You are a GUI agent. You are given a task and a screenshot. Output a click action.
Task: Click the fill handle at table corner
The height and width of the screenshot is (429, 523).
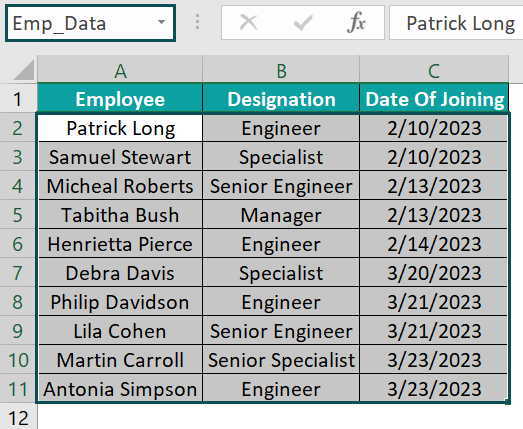click(507, 402)
